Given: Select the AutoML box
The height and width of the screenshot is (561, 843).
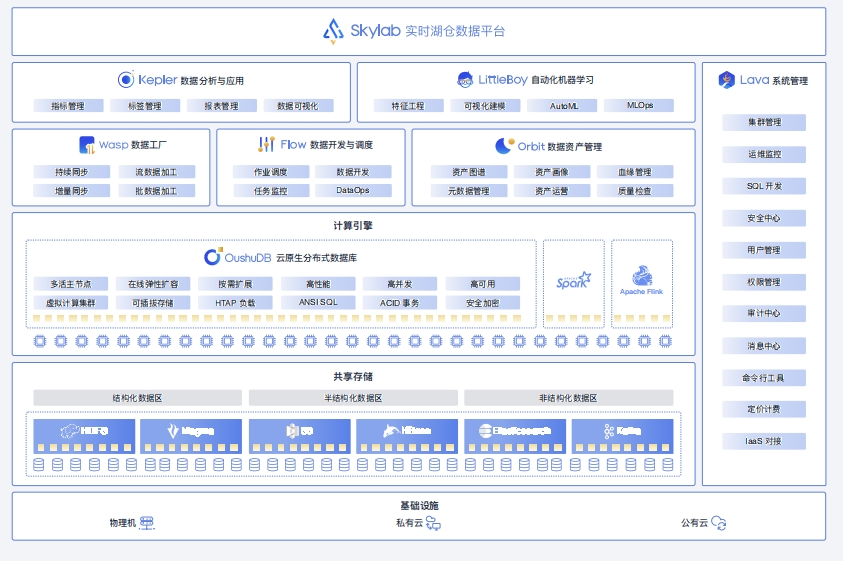Looking at the screenshot, I should (x=562, y=106).
